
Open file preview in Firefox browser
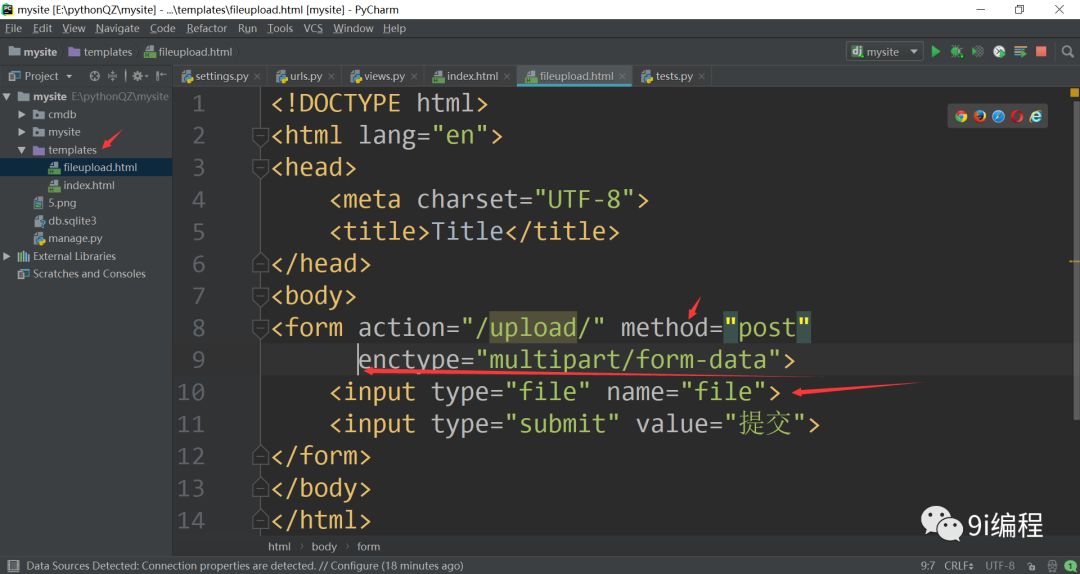point(980,116)
